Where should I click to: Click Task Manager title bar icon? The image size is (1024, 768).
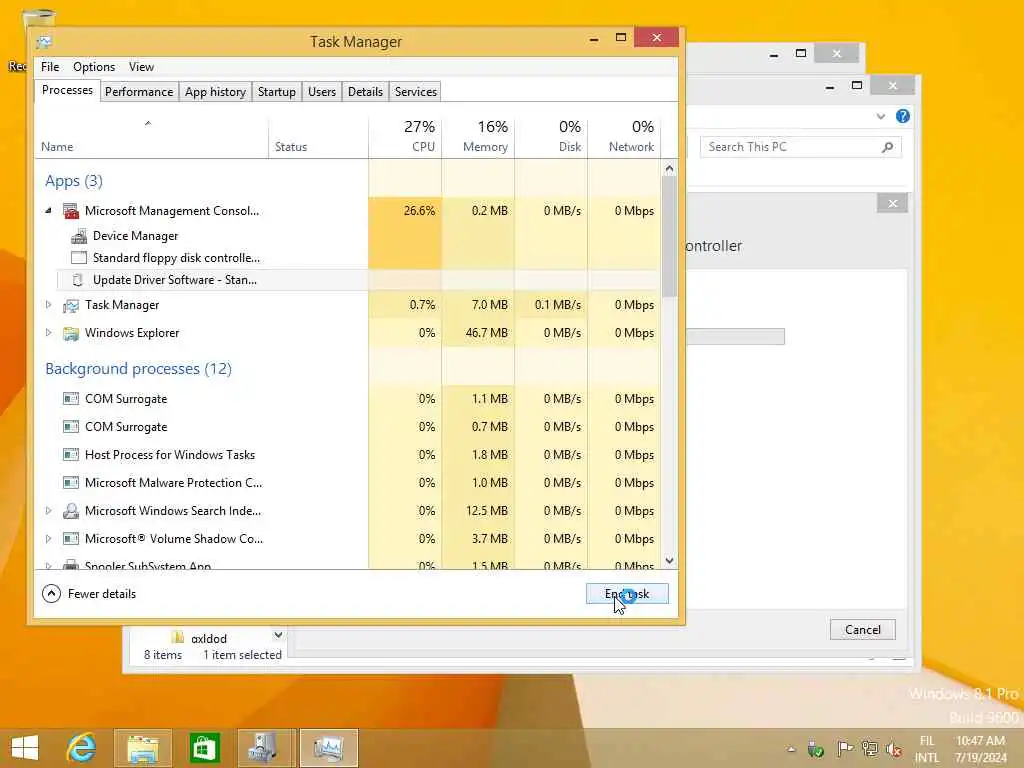point(44,42)
